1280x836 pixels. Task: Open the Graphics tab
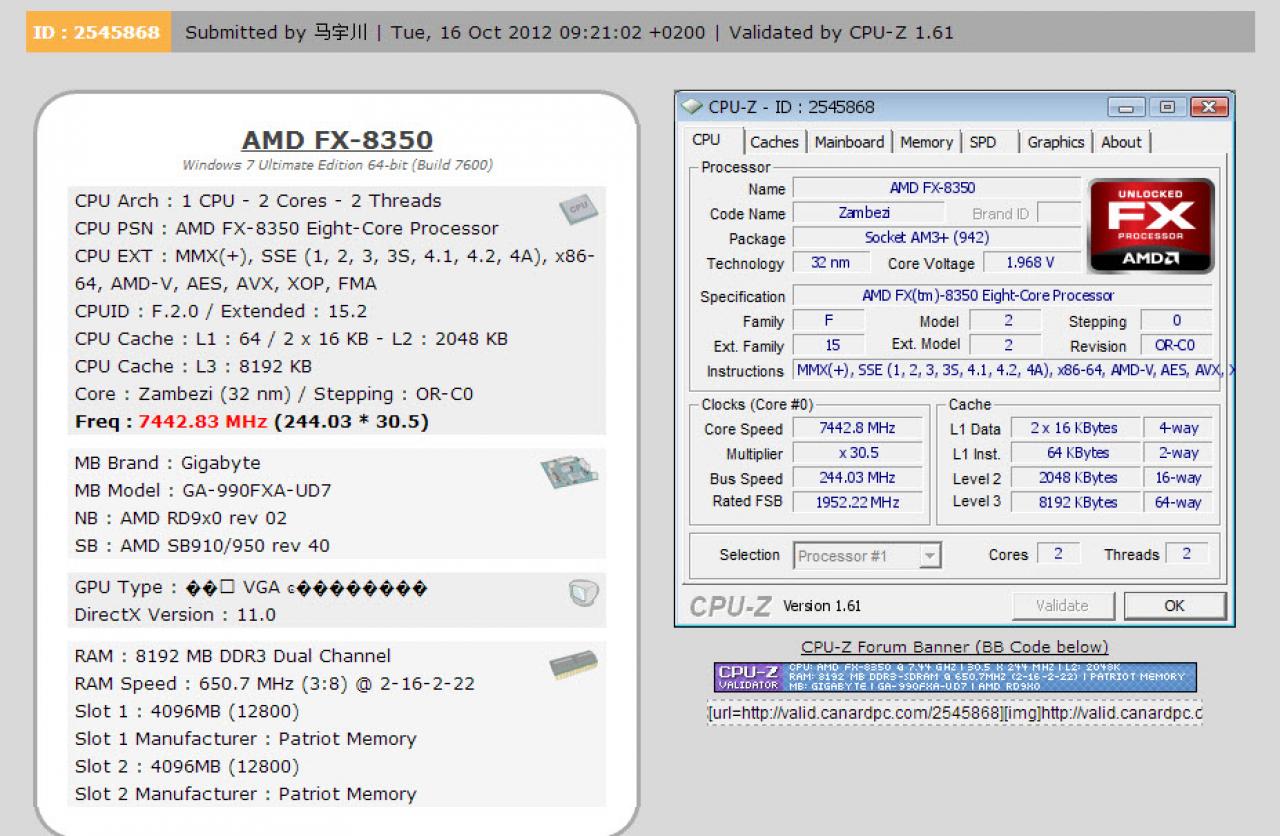[1055, 142]
